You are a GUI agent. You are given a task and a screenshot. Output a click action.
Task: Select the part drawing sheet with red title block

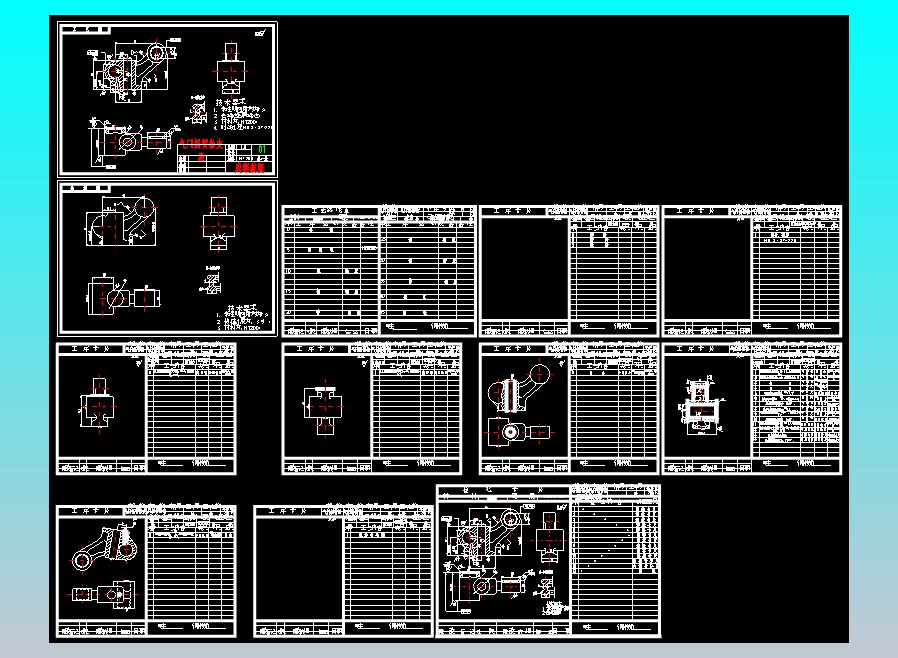(167, 99)
